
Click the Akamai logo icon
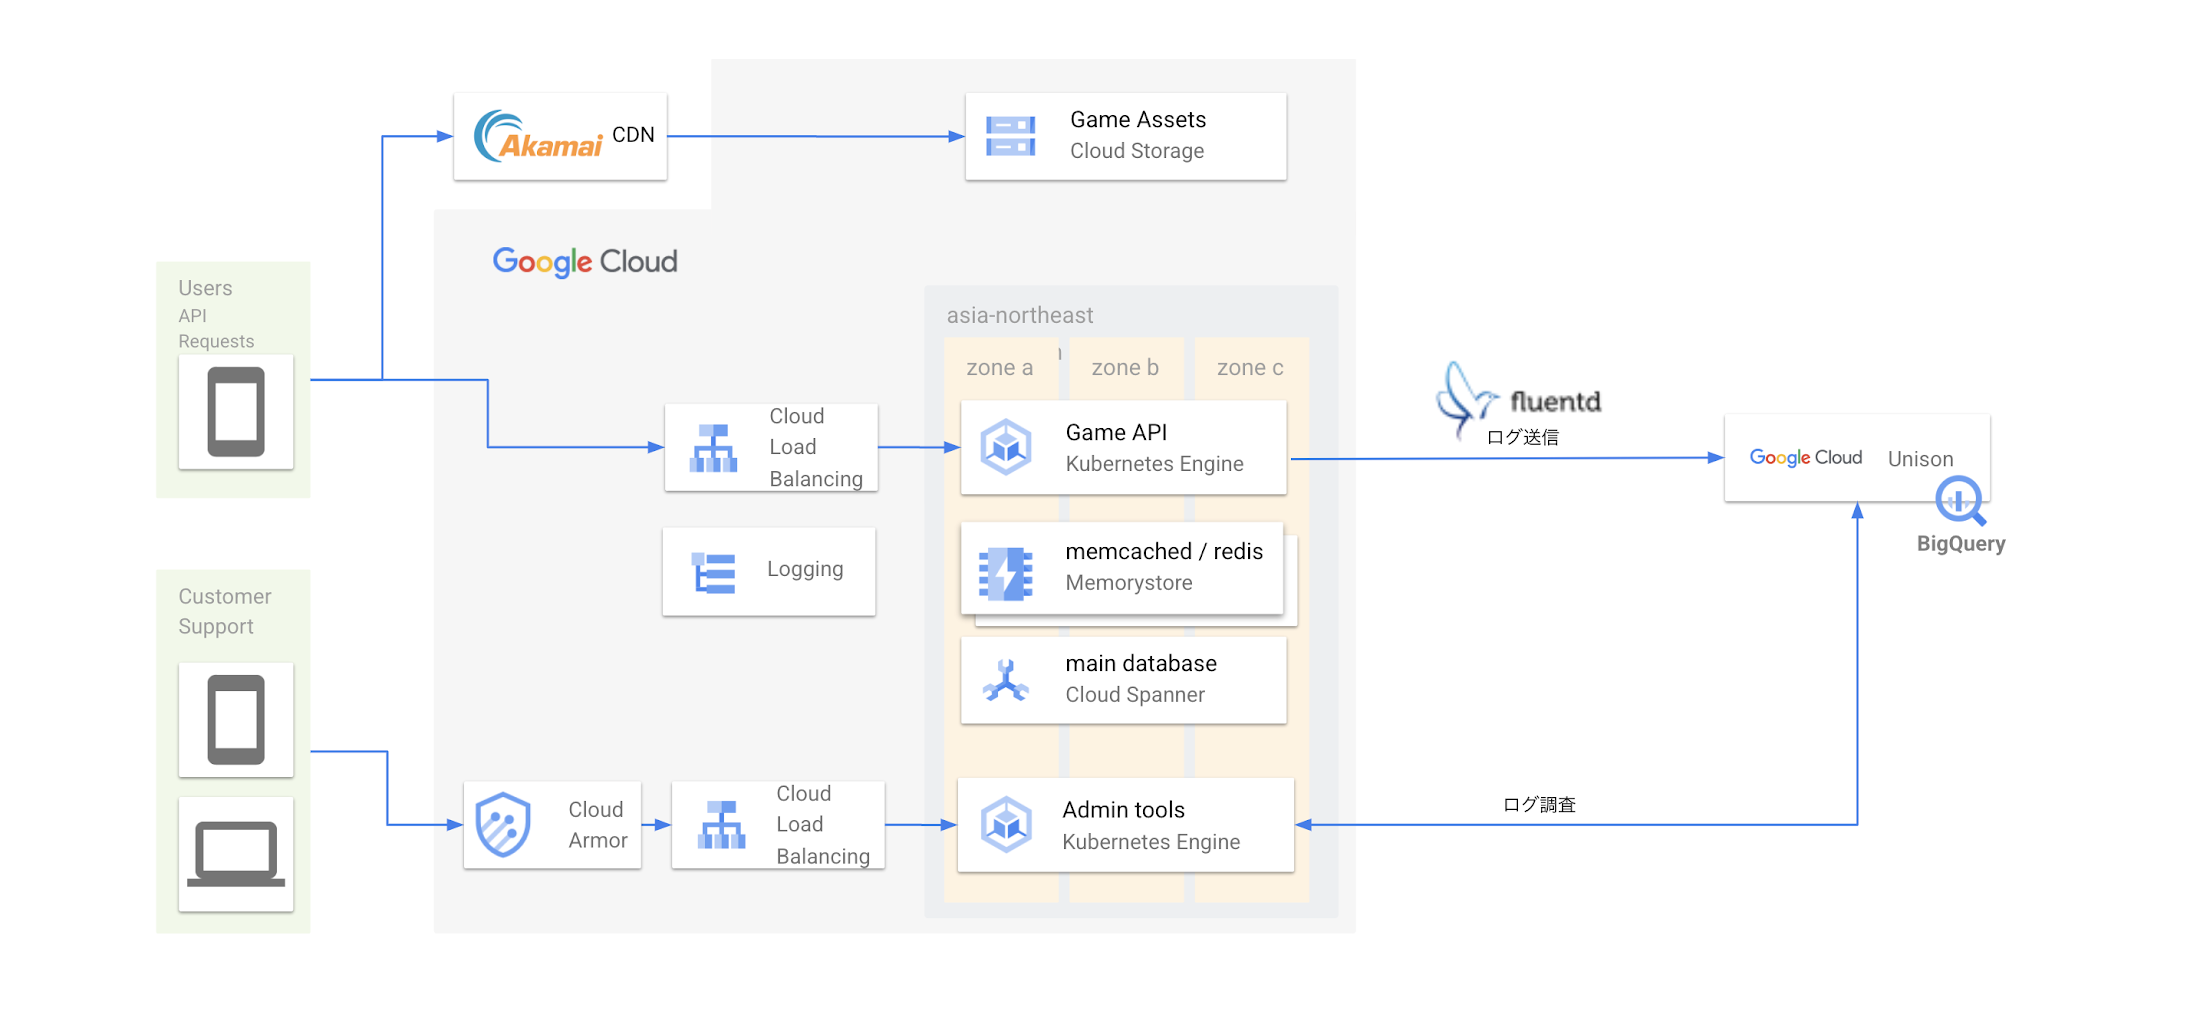[x=538, y=137]
